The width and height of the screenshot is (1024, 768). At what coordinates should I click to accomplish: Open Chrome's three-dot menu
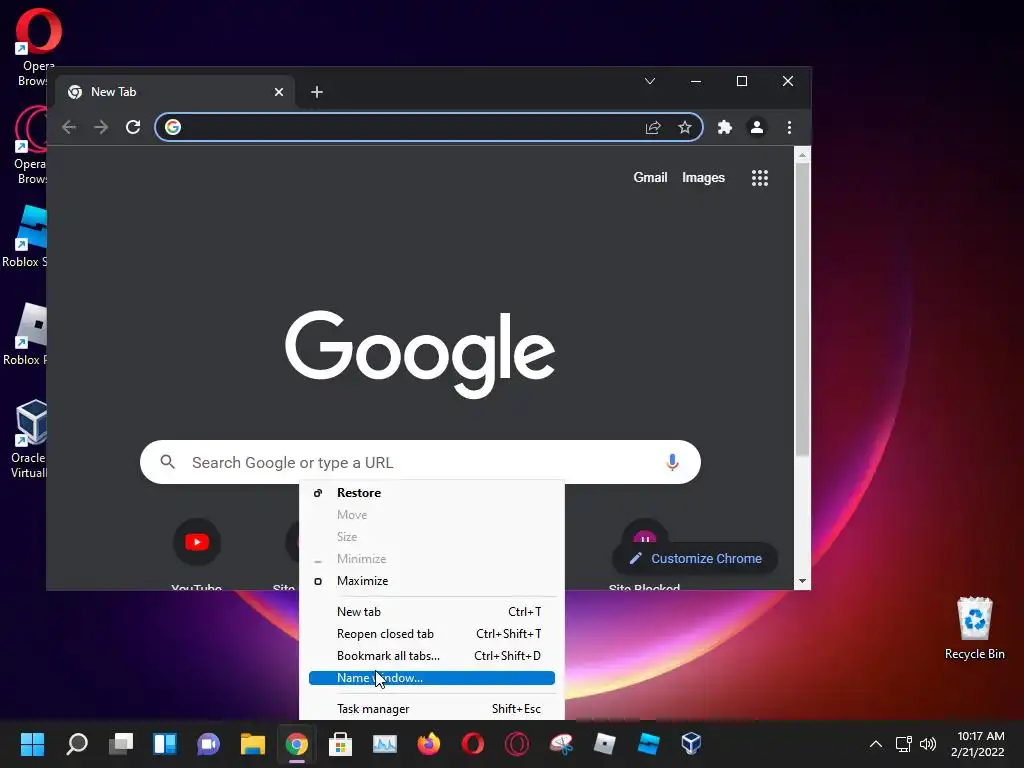coord(790,127)
